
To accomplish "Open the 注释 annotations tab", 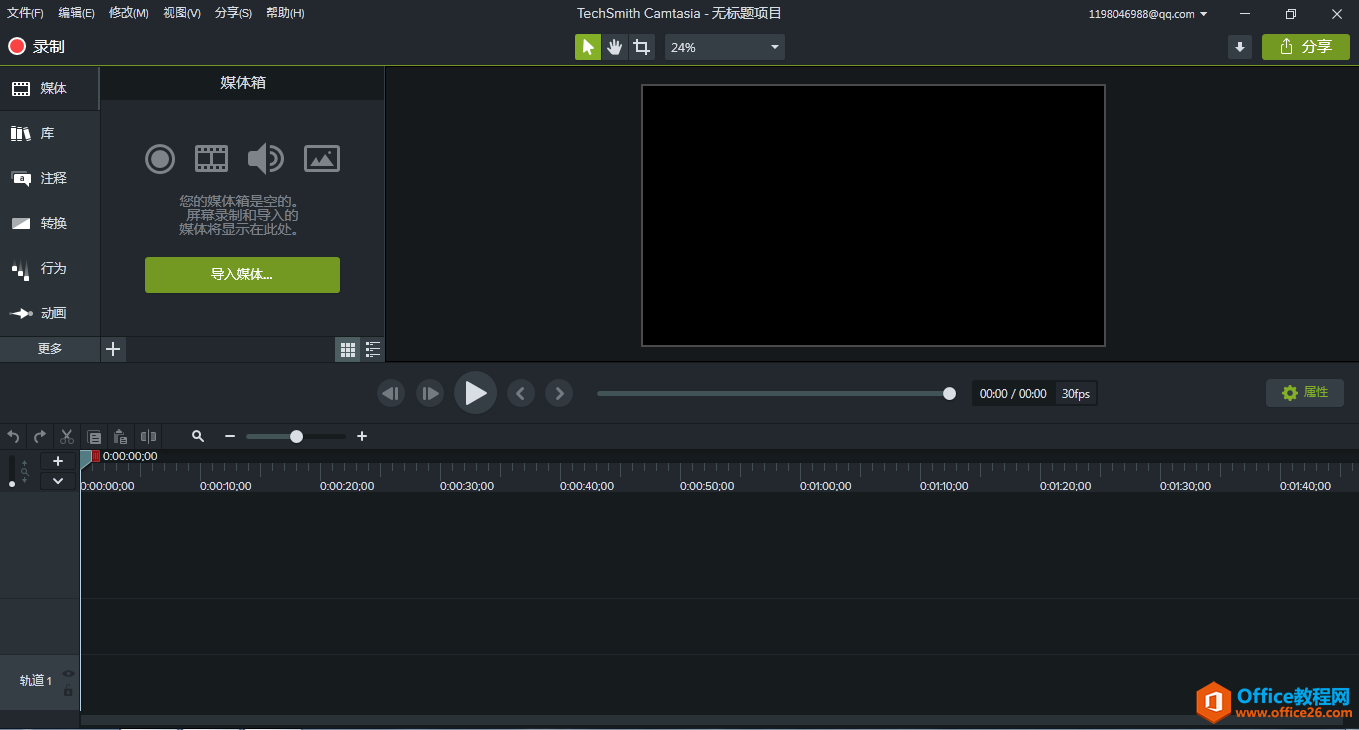I will pos(50,178).
